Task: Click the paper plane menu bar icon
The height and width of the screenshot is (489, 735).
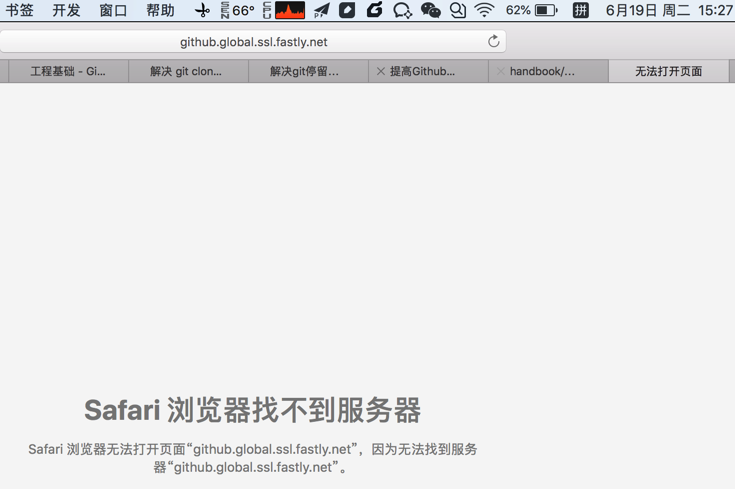Action: click(322, 10)
